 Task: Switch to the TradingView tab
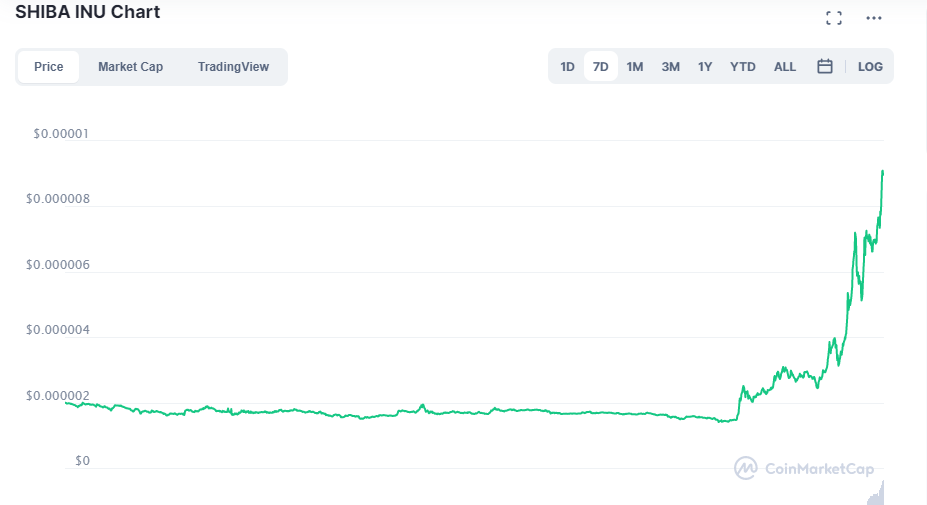point(233,67)
